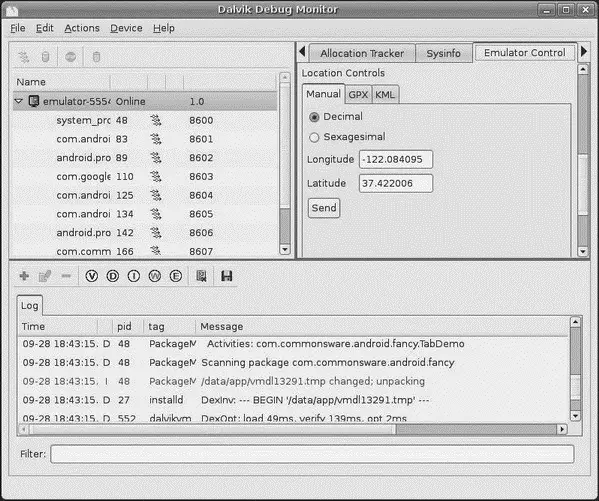Open the Edit menu
This screenshot has height=501, width=599.
tap(45, 28)
